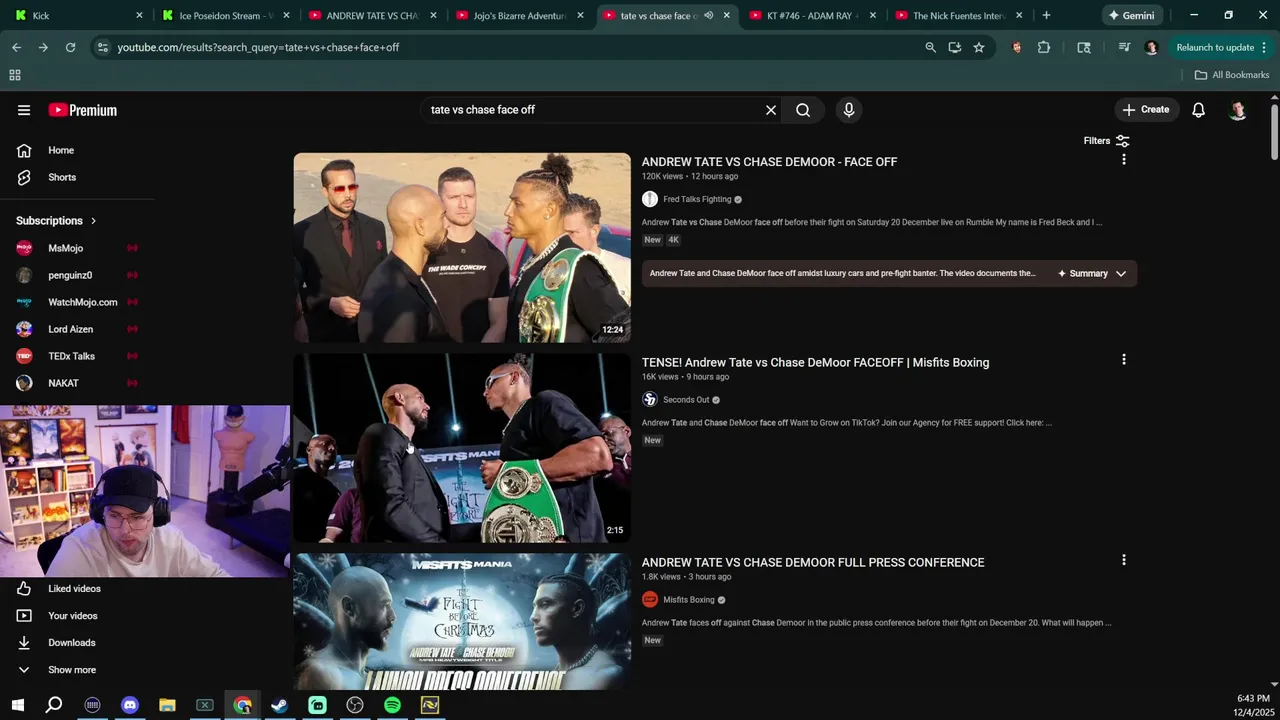Screen dimensions: 1280x720
Task: Open All Bookmarks folder
Action: 1232,75
